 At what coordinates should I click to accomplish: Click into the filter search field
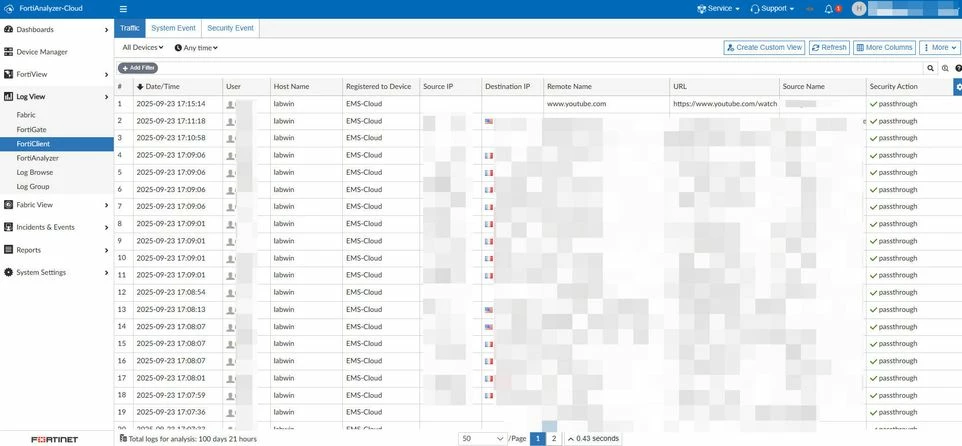[540, 68]
